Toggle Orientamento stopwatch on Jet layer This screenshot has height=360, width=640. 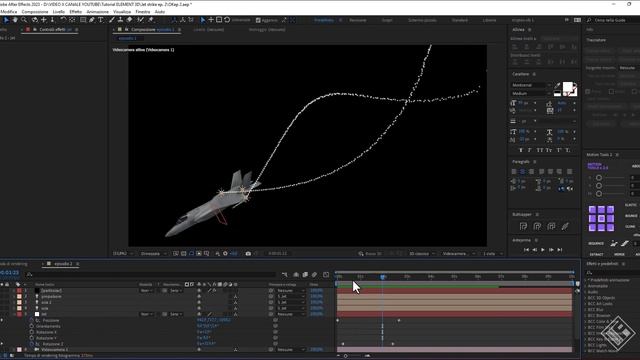point(32,327)
